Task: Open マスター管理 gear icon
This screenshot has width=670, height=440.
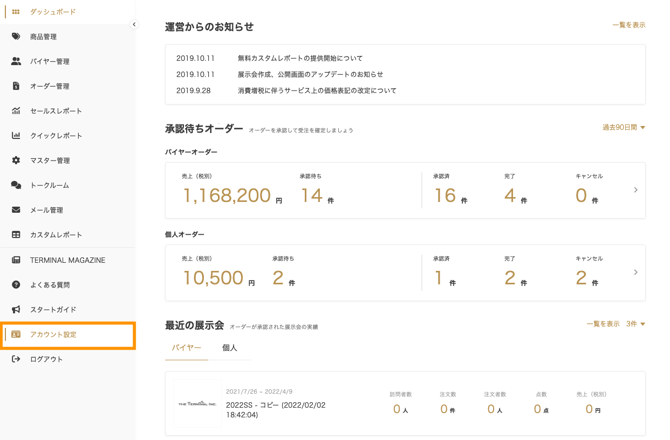Action: click(x=16, y=160)
